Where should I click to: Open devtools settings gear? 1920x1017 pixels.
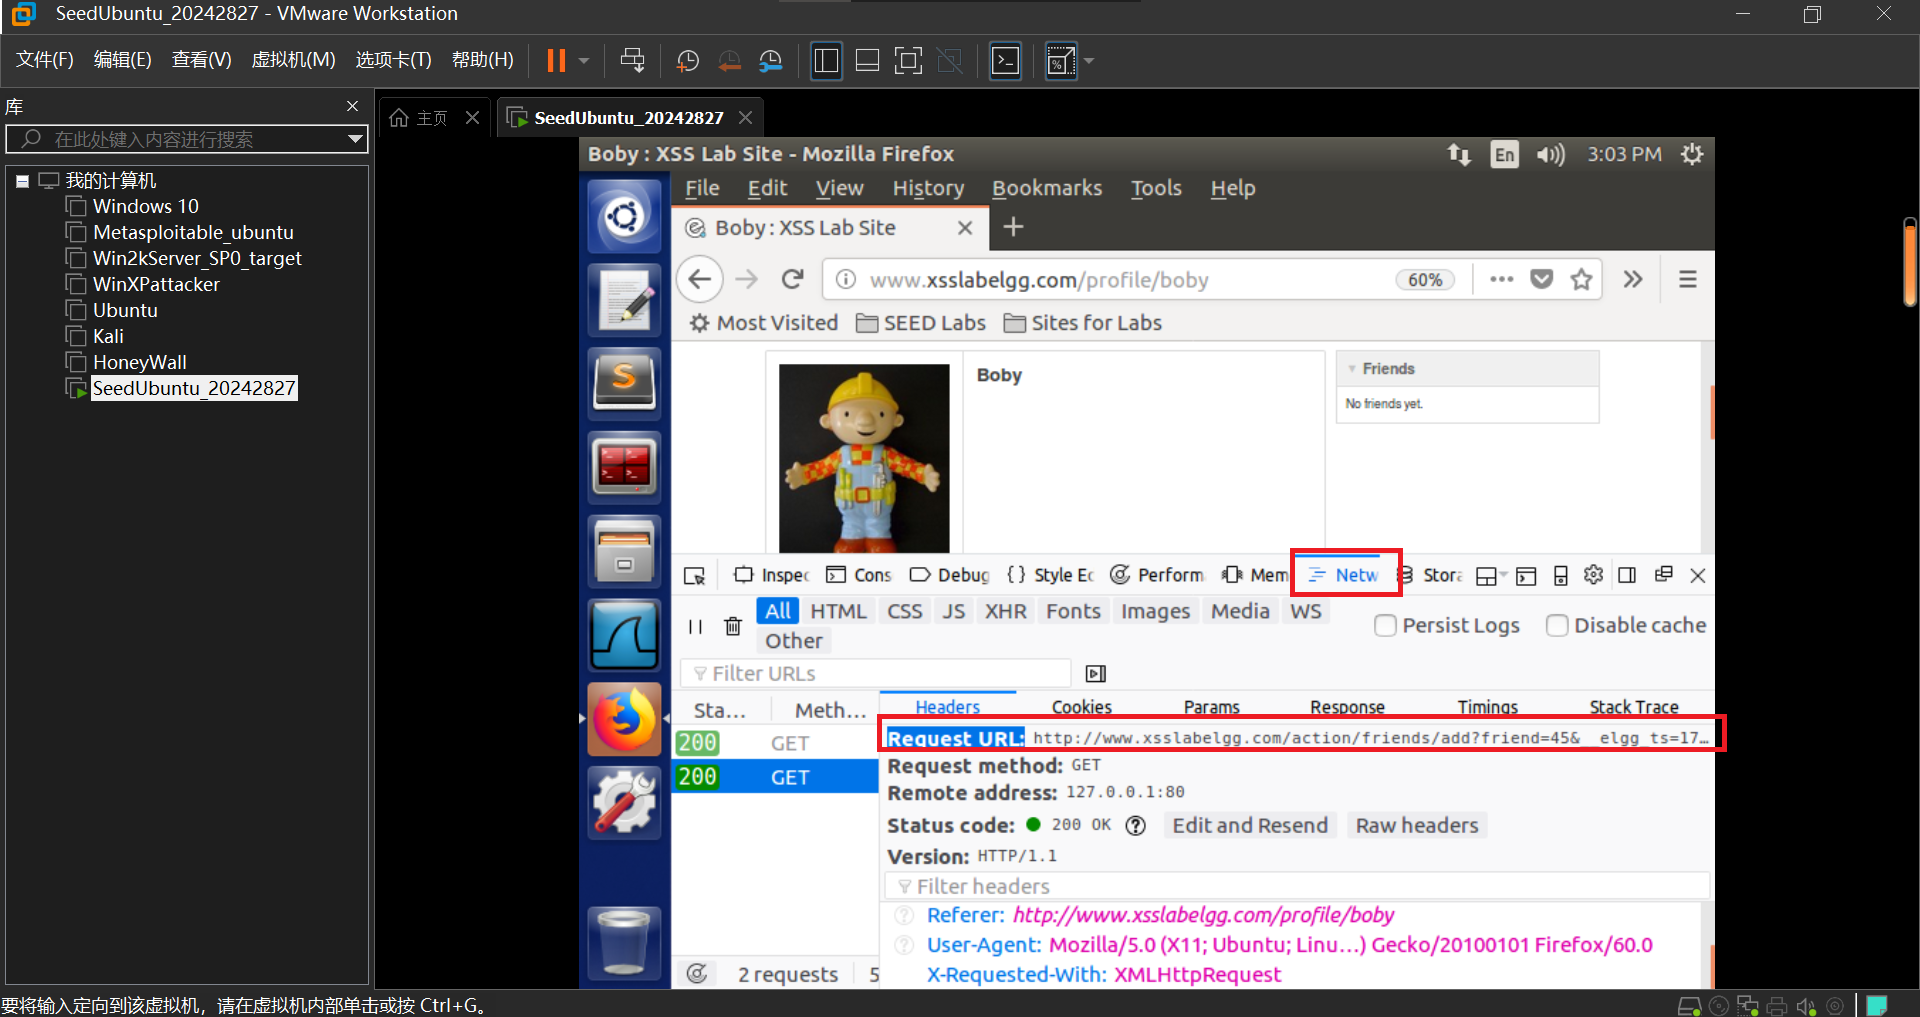pos(1593,575)
